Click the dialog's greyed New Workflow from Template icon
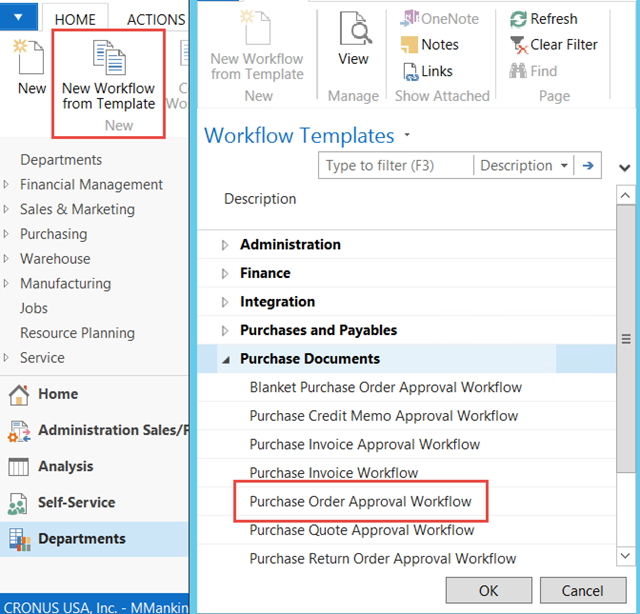The image size is (640, 614). (x=257, y=27)
